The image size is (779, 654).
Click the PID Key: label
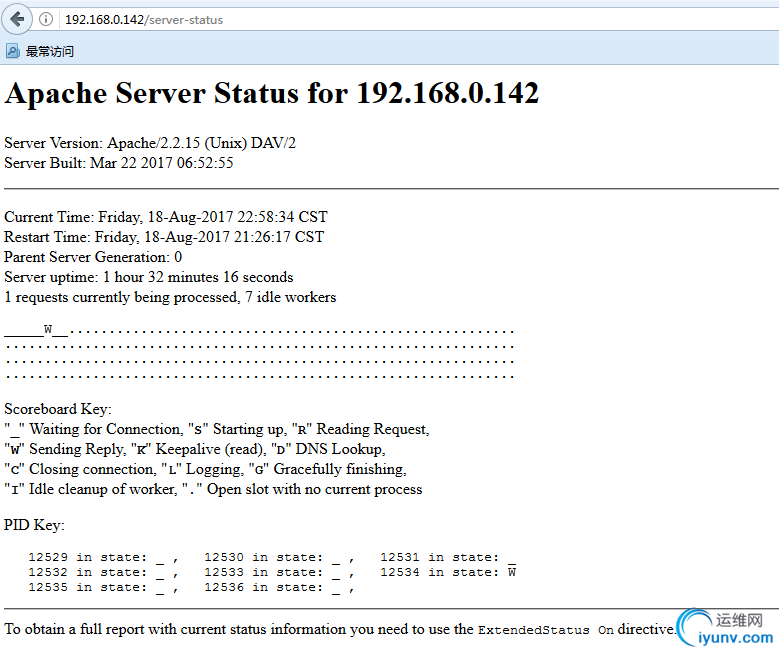point(34,525)
